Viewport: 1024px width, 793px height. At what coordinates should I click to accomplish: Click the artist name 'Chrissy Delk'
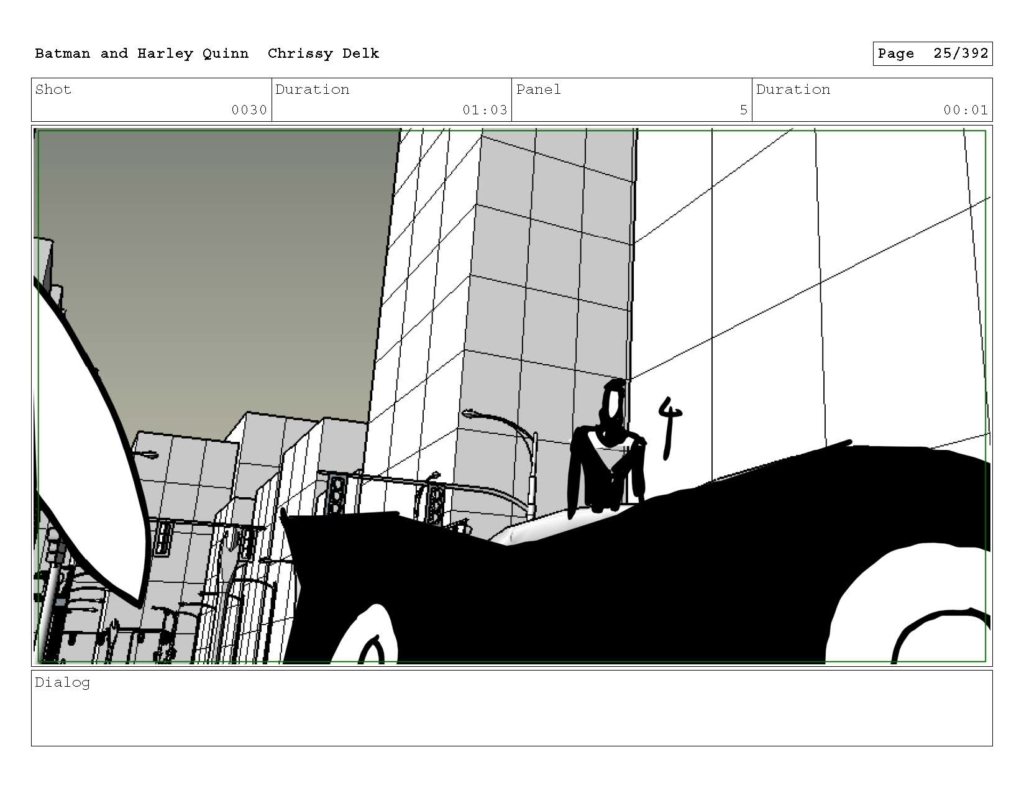[x=323, y=54]
